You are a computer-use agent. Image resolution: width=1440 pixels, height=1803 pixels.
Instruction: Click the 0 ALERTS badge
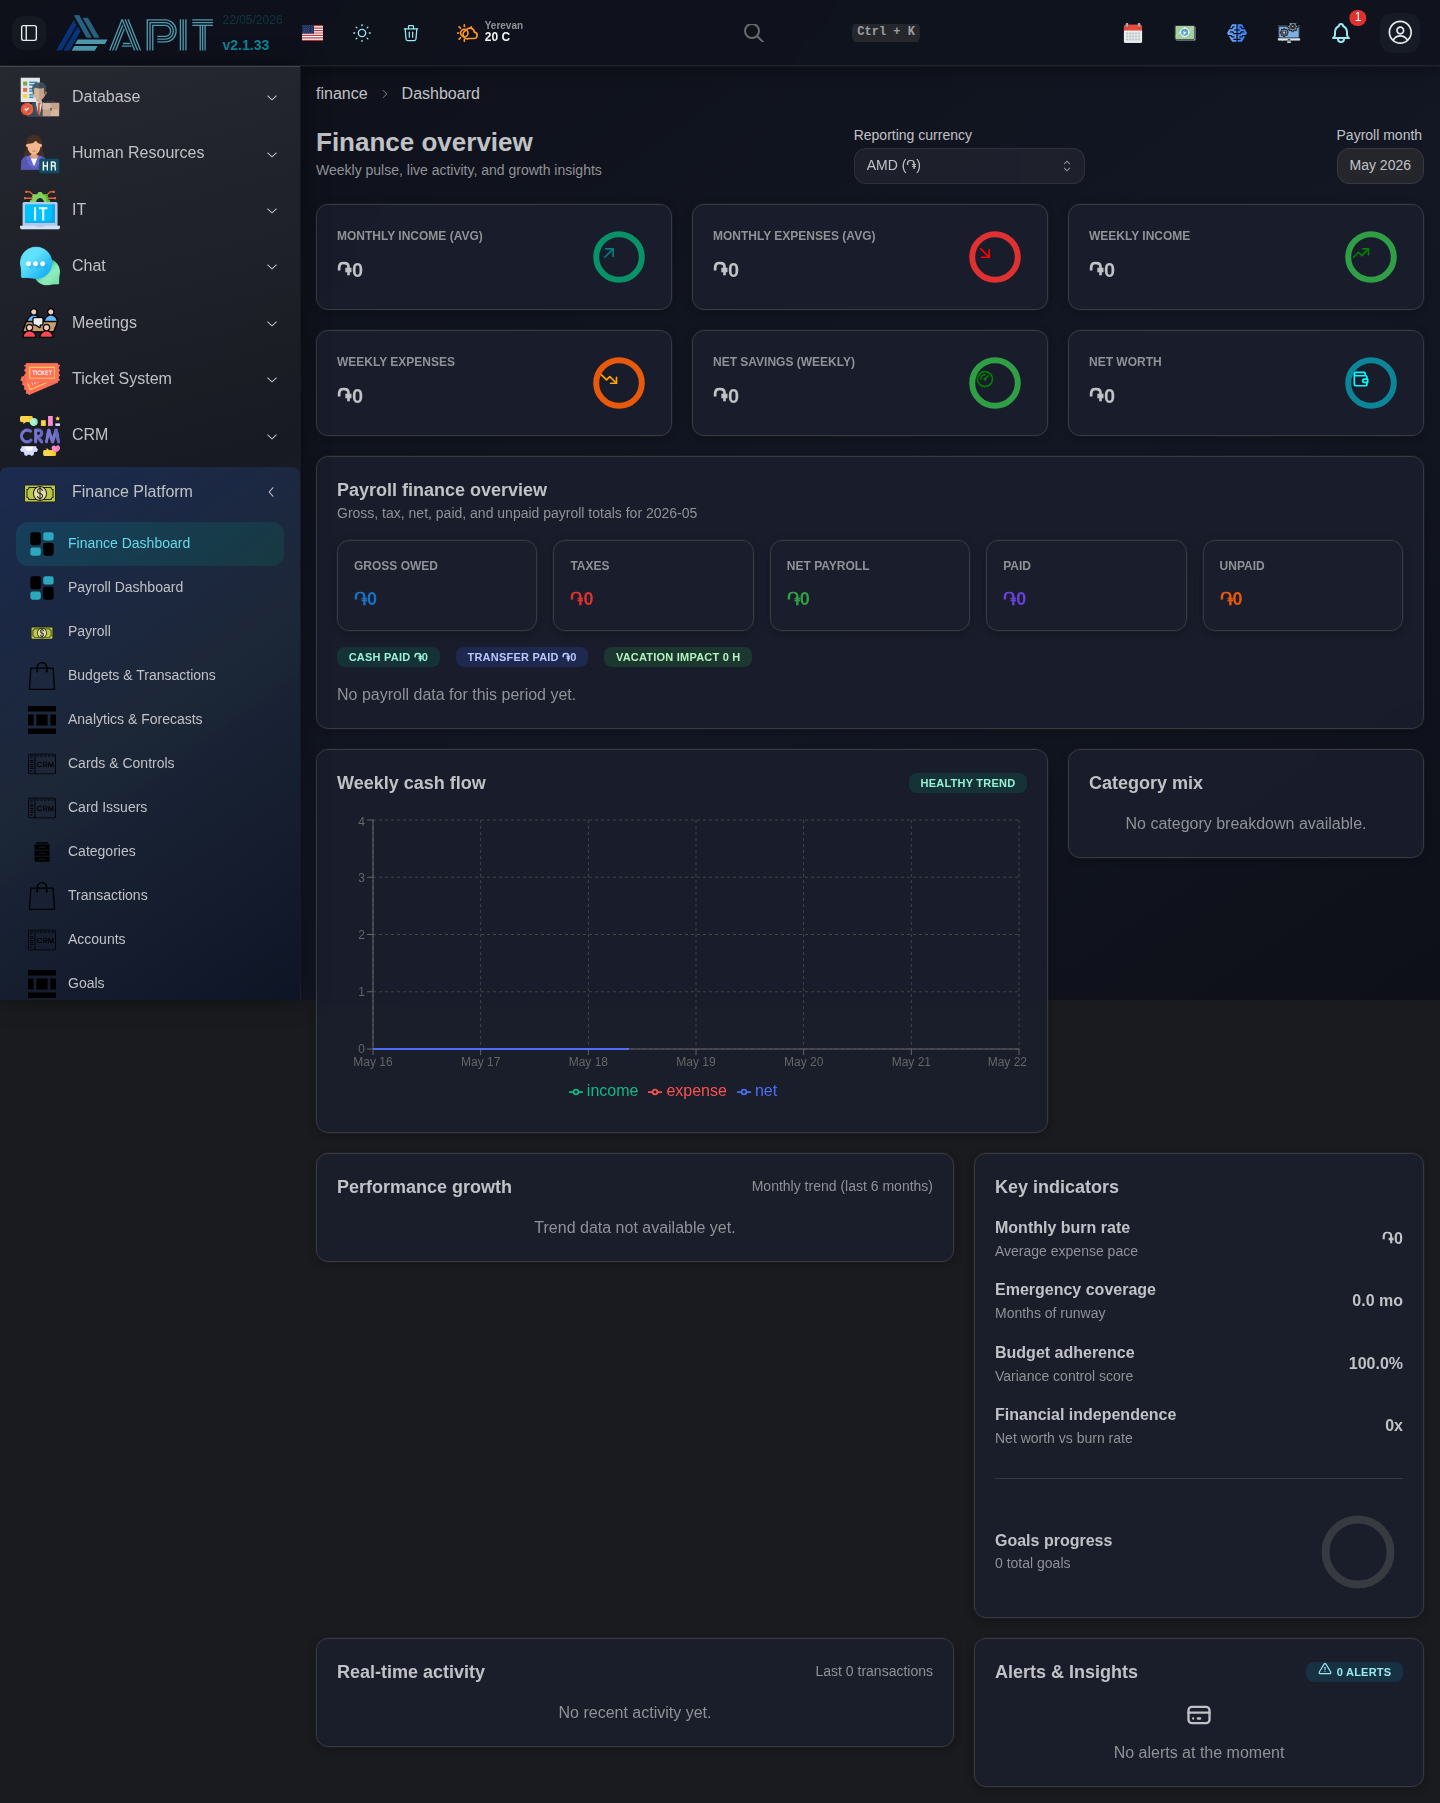(x=1355, y=1672)
